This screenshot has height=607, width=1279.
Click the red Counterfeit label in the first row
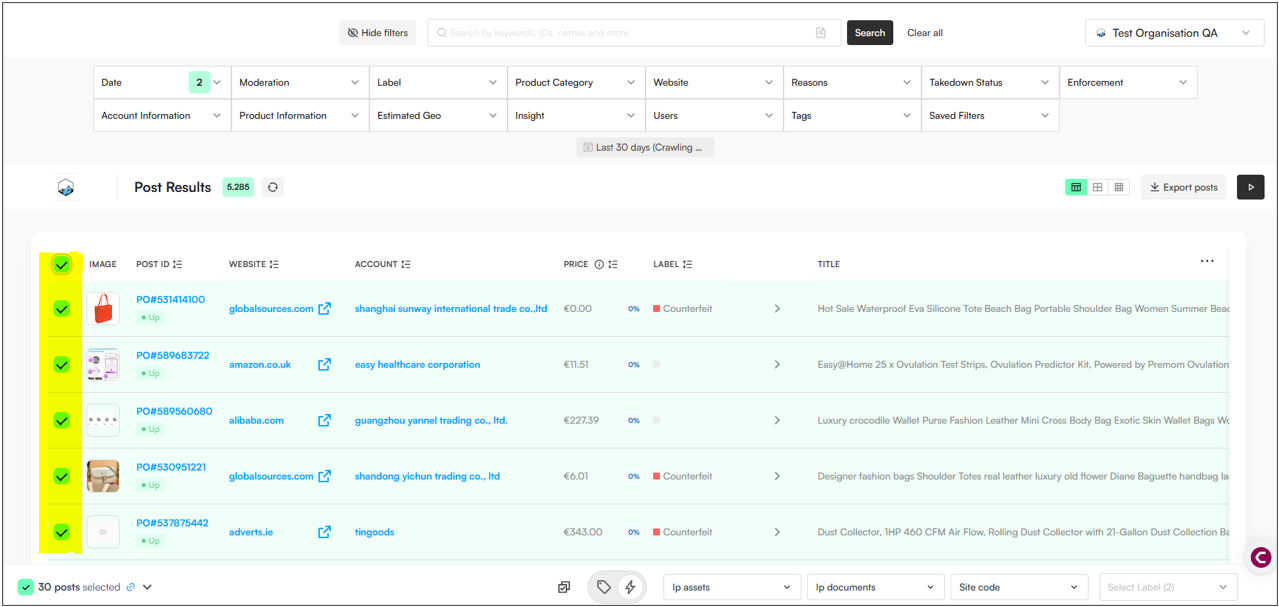click(x=686, y=309)
